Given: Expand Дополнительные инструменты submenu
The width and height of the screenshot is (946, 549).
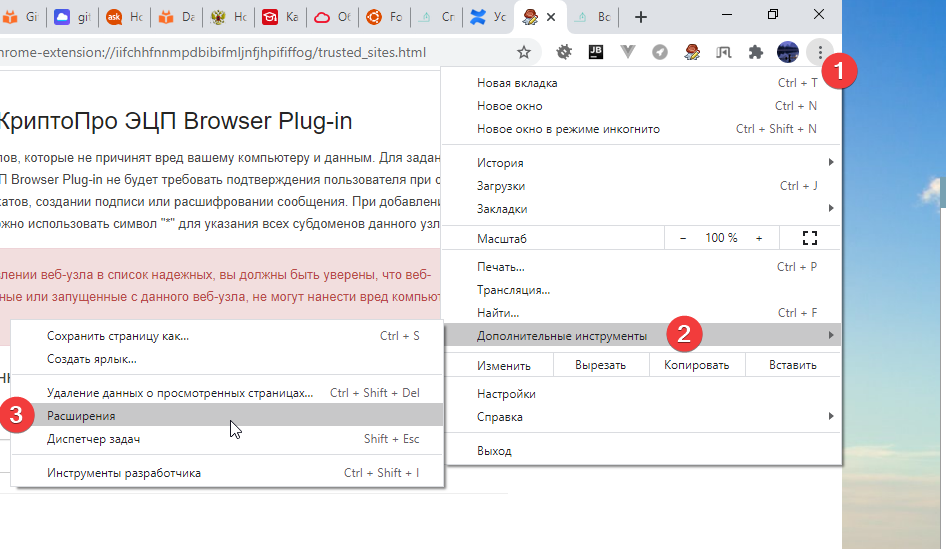Looking at the screenshot, I should click(642, 335).
